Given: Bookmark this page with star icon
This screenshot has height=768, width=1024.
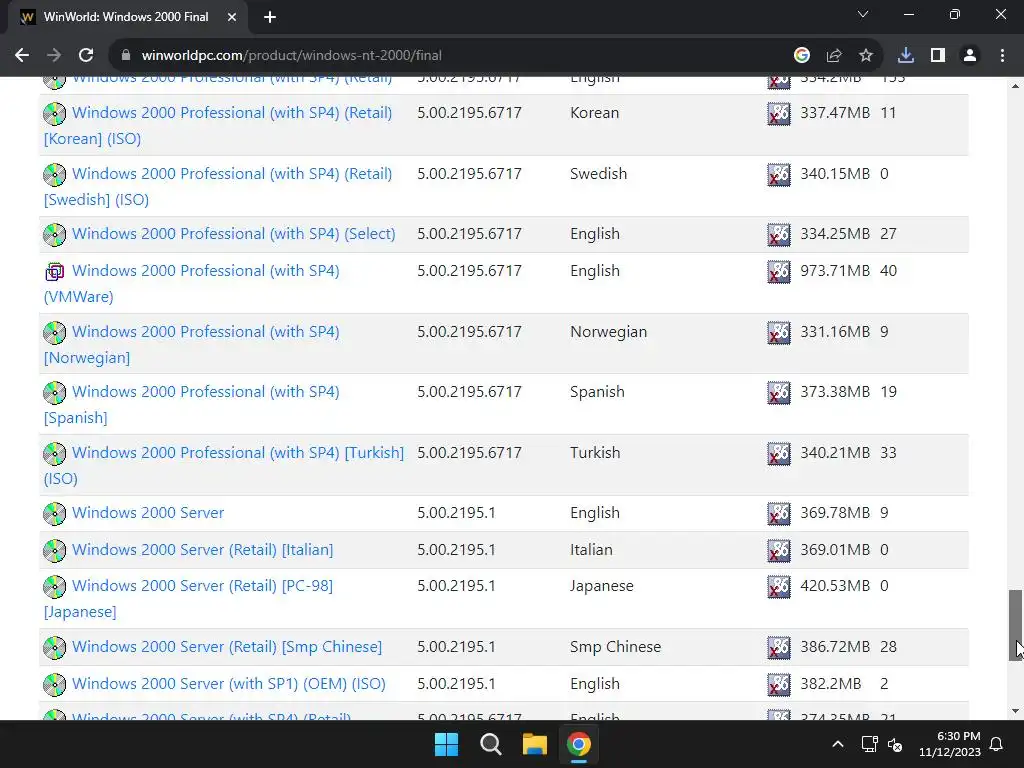Looking at the screenshot, I should pyautogui.click(x=866, y=56).
